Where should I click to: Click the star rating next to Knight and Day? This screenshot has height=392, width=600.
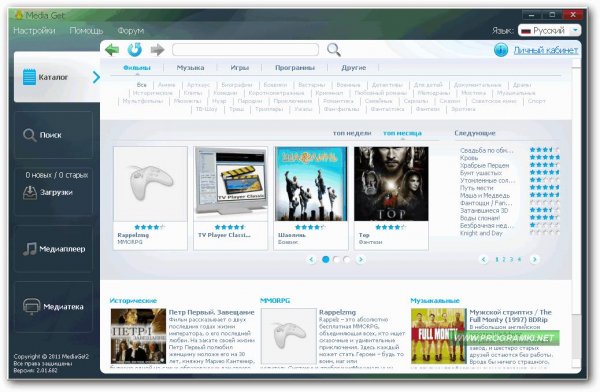coord(545,232)
